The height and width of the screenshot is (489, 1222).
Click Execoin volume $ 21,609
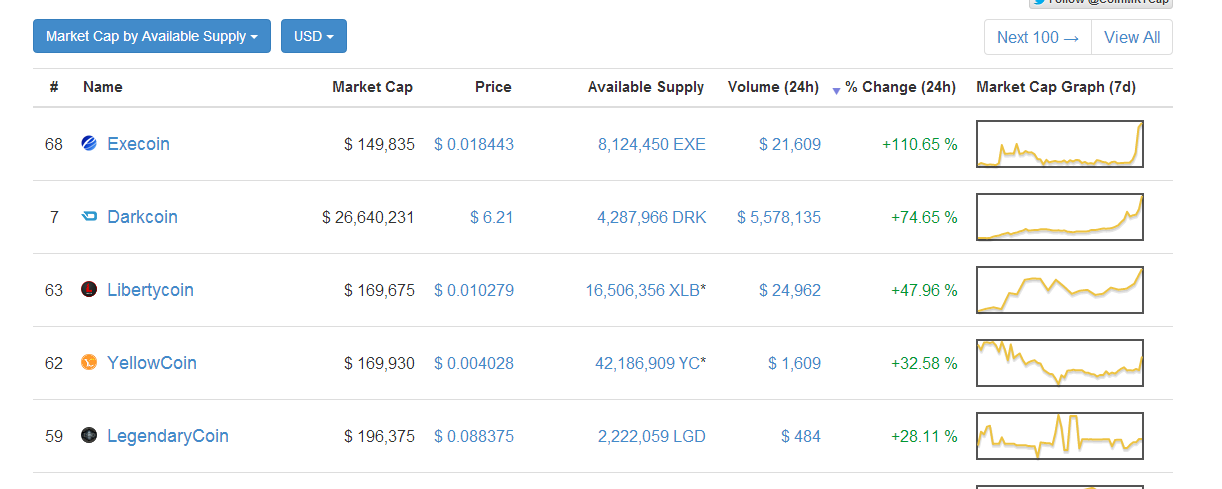[x=790, y=144]
